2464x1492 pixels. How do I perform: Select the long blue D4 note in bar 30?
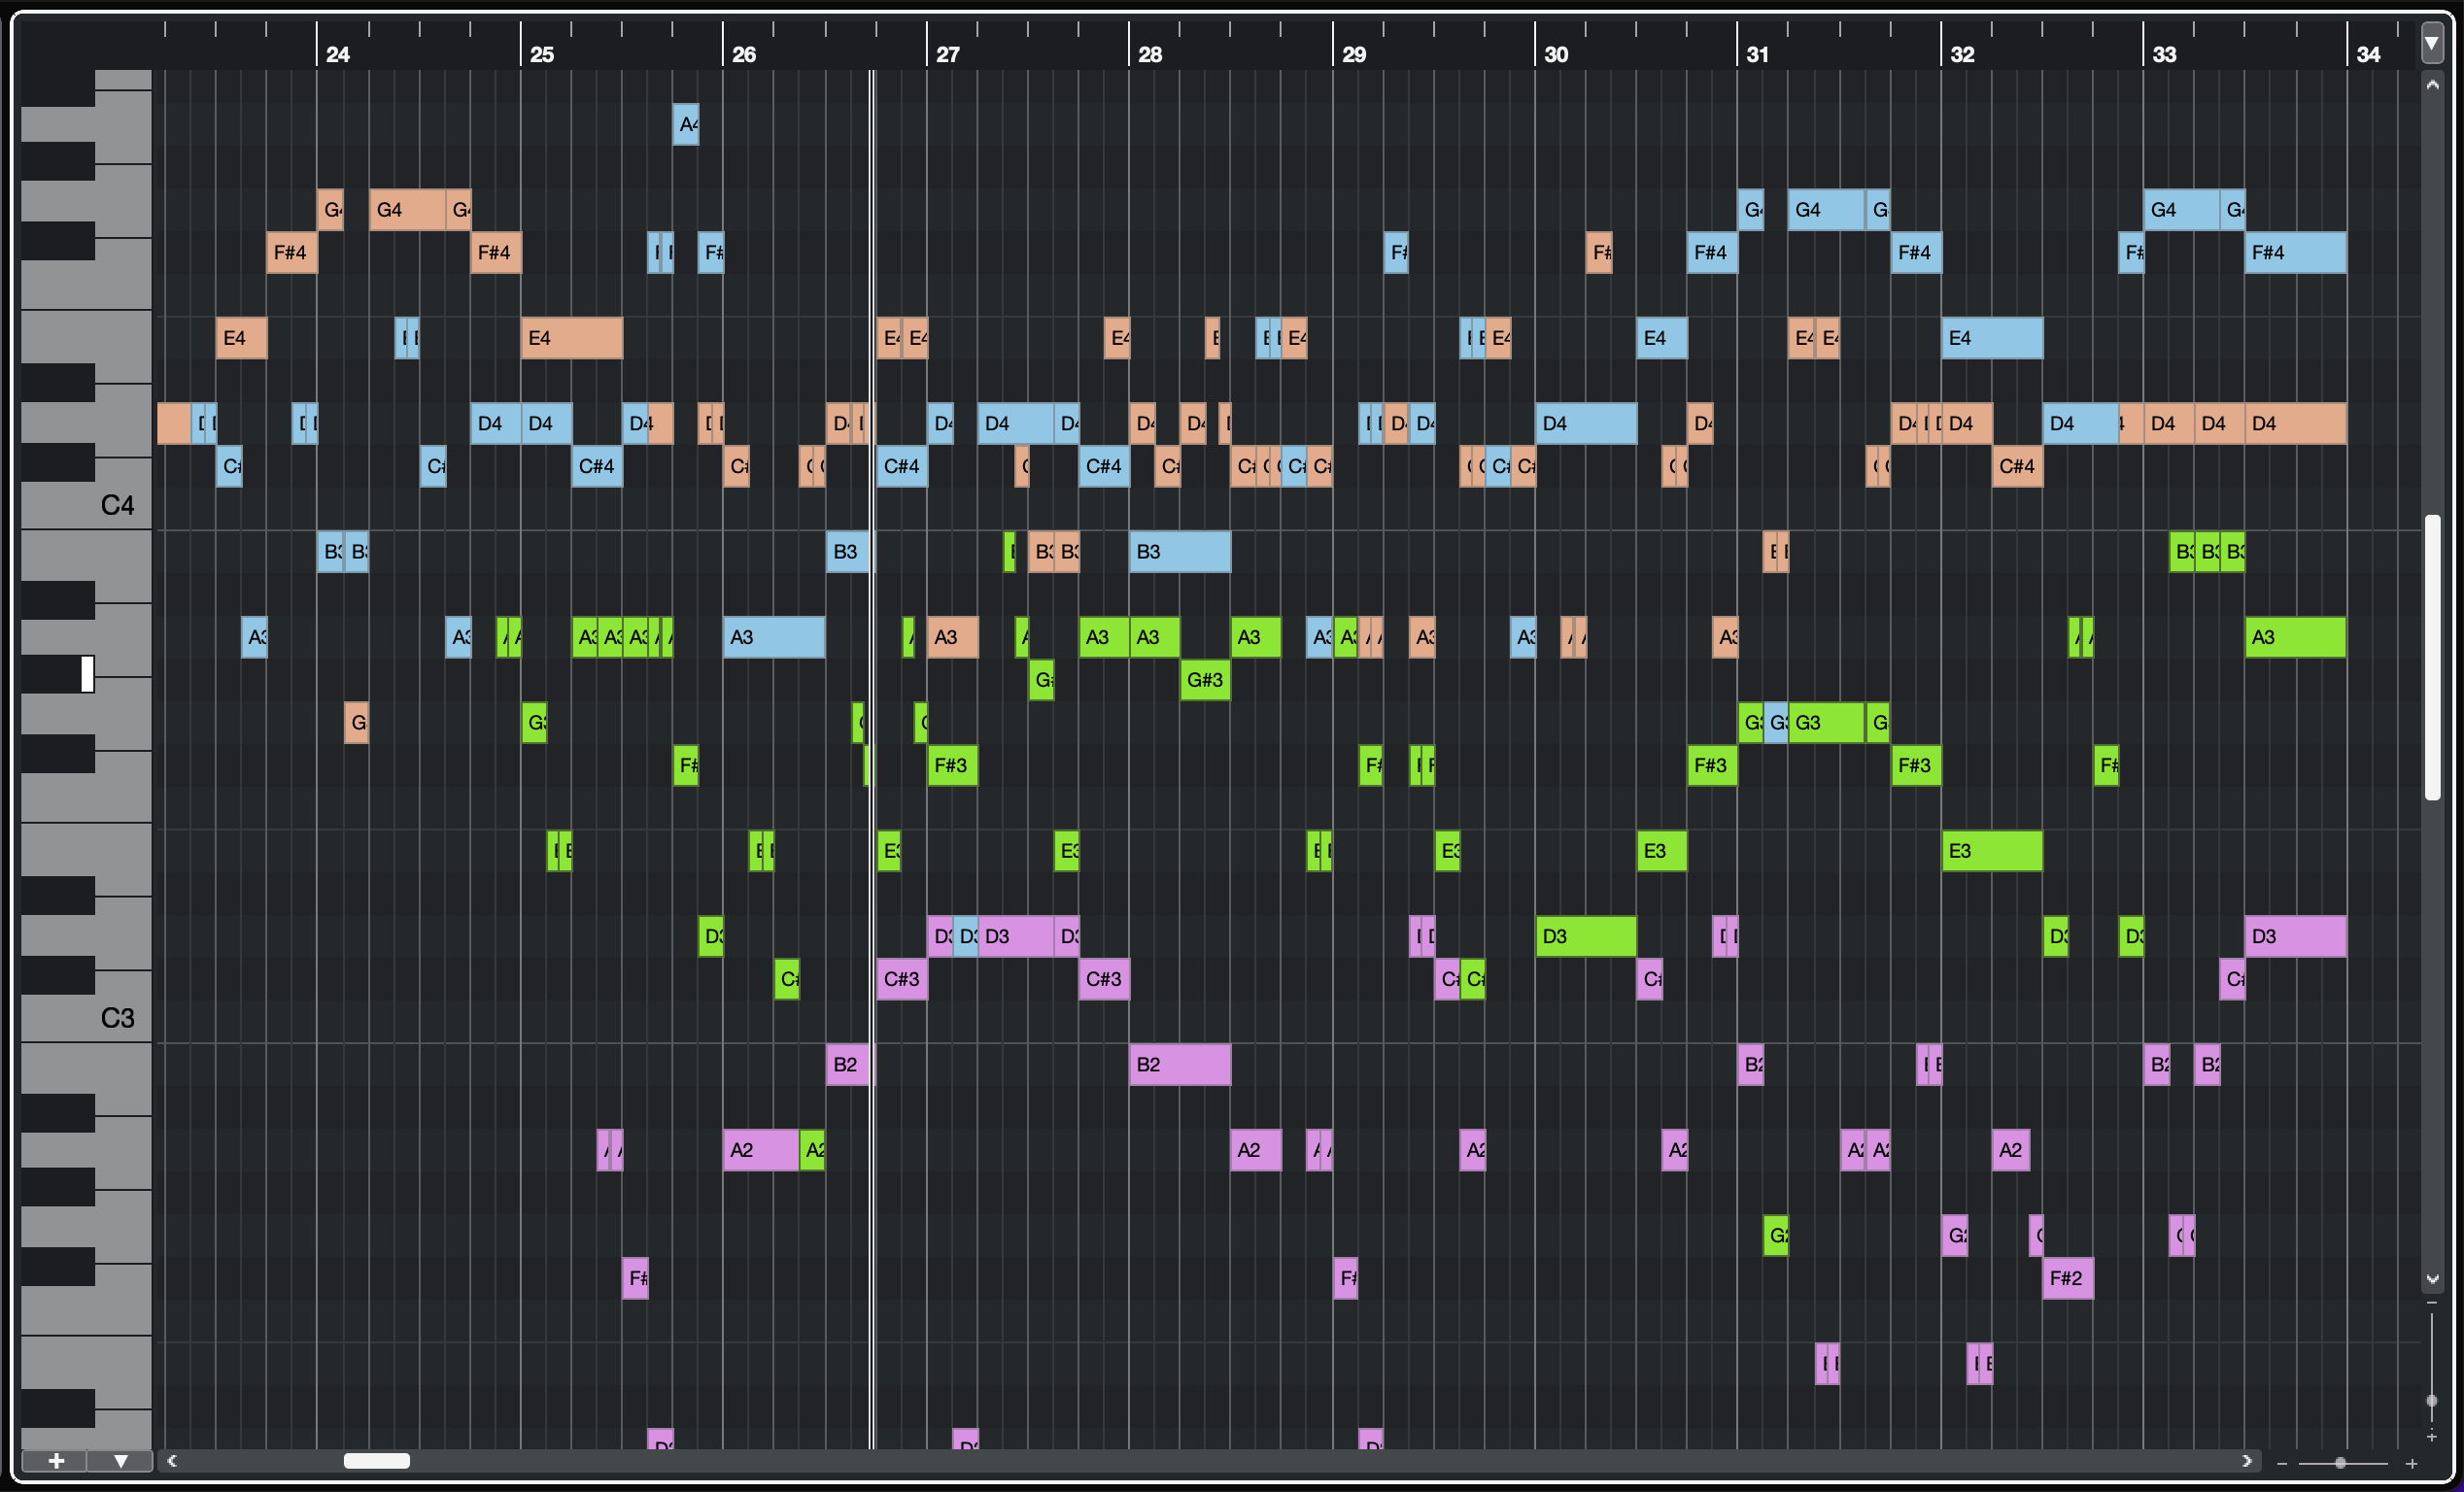point(1586,424)
